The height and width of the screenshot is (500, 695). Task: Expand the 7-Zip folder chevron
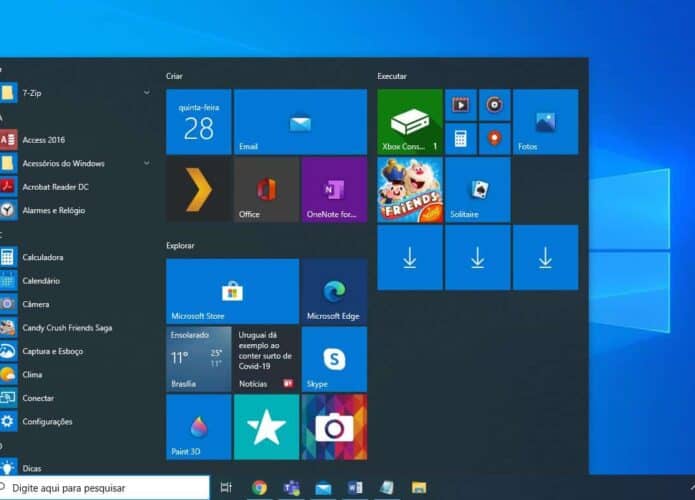tap(147, 93)
